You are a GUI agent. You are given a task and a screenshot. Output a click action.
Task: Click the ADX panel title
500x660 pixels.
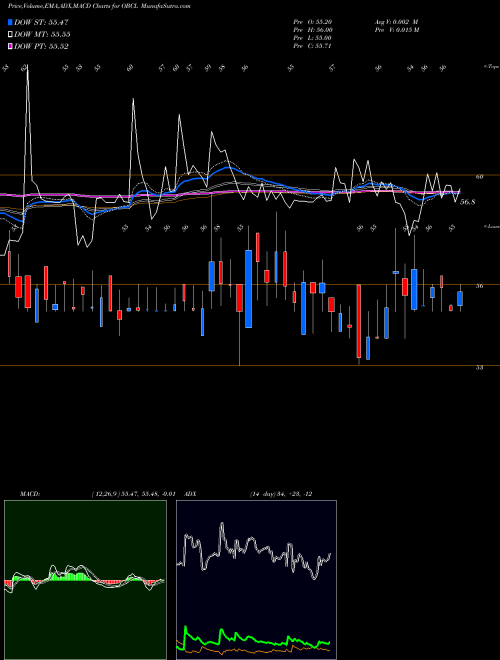(190, 494)
